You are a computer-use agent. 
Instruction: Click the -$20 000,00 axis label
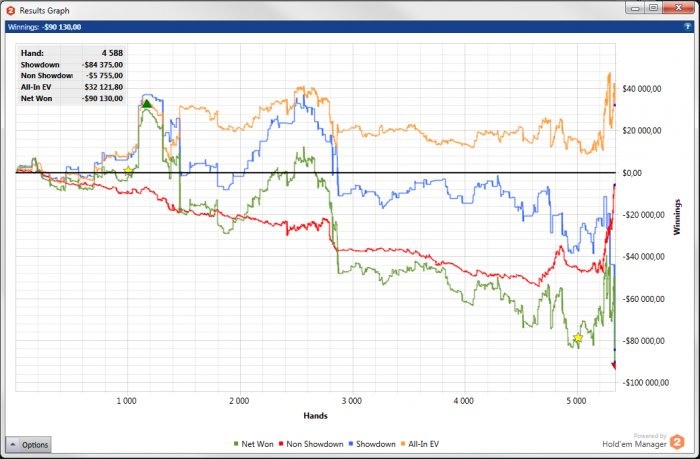tap(643, 215)
